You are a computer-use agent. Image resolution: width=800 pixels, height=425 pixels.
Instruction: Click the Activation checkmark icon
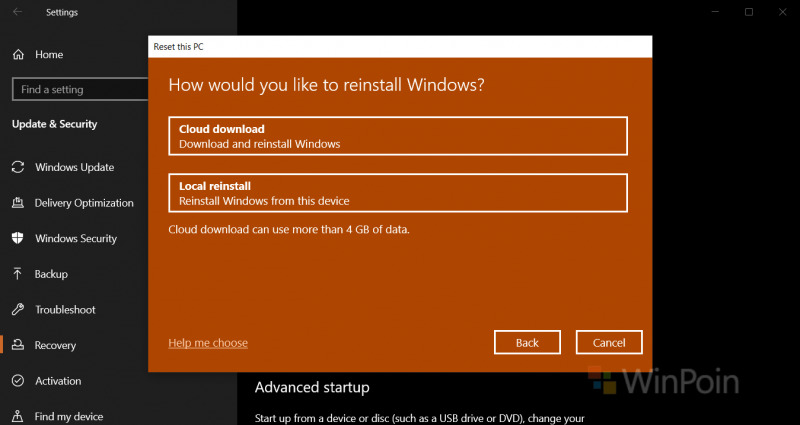(x=18, y=381)
